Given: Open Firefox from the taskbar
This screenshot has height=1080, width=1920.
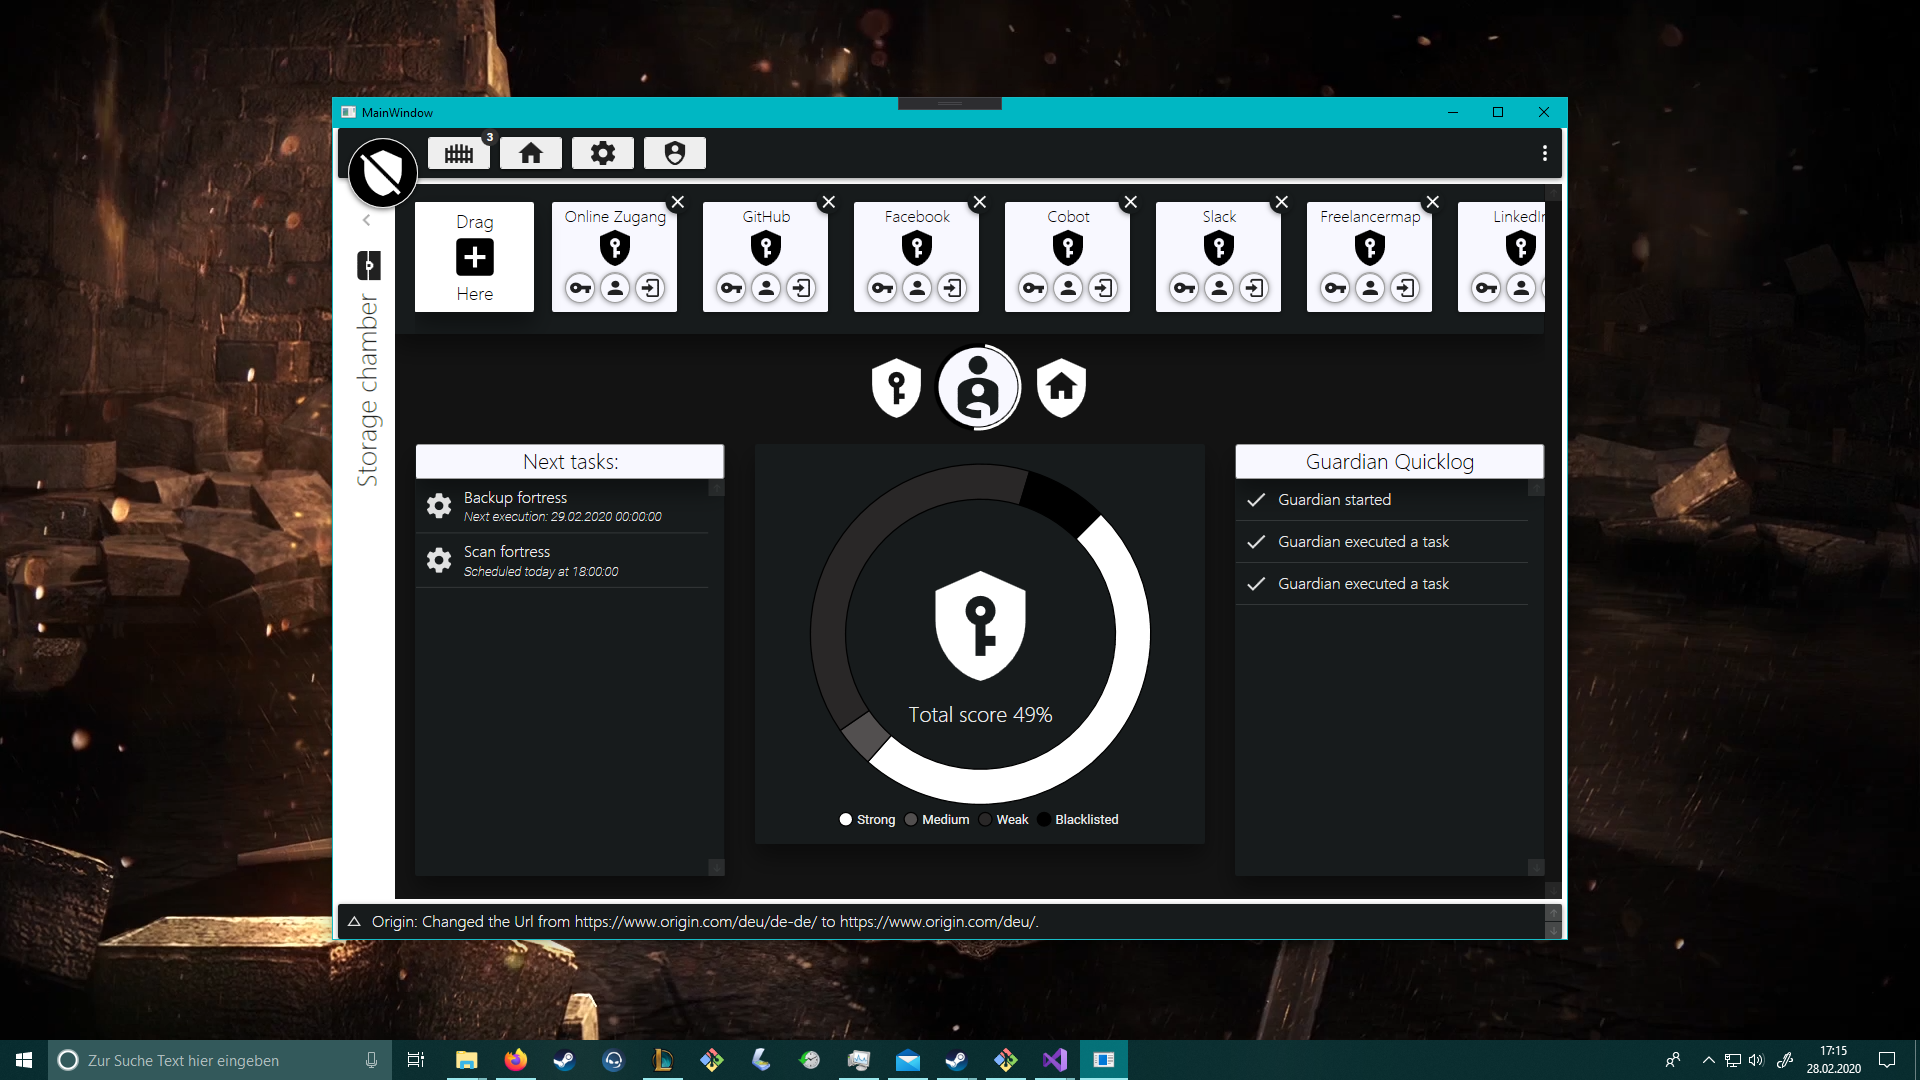Looking at the screenshot, I should 515,1060.
